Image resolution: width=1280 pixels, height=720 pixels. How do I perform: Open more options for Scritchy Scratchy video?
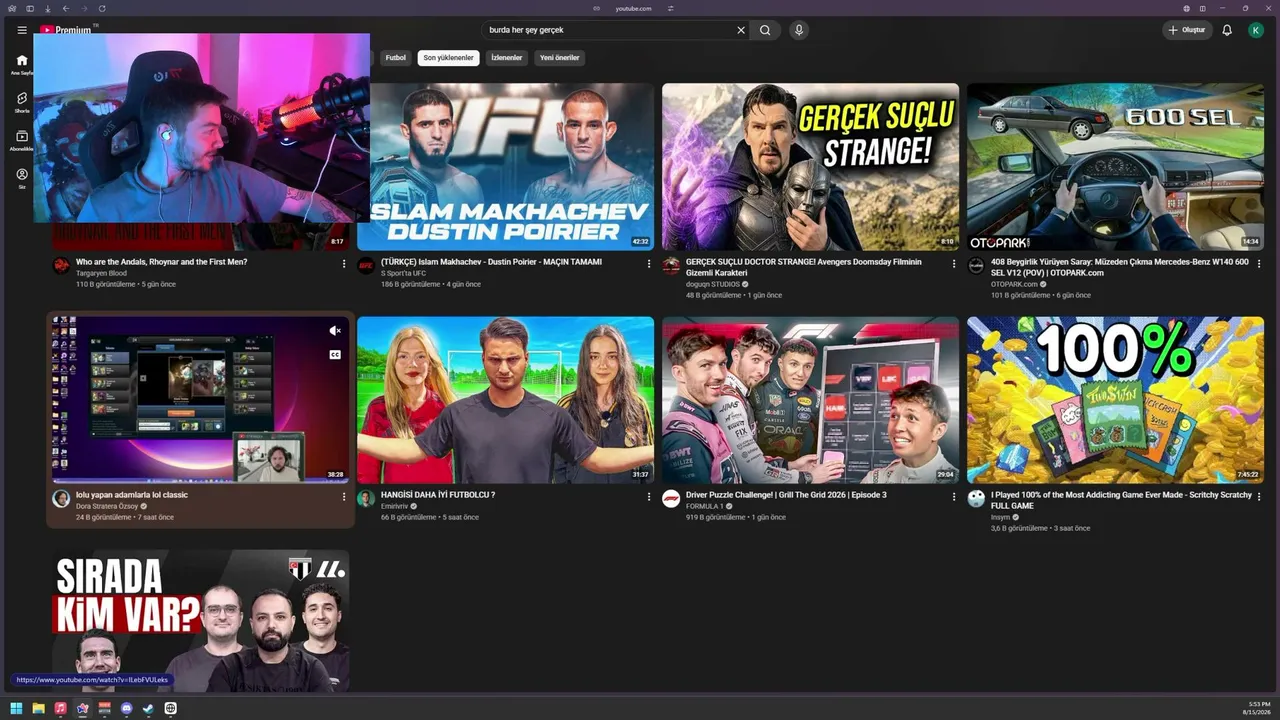pos(1258,497)
